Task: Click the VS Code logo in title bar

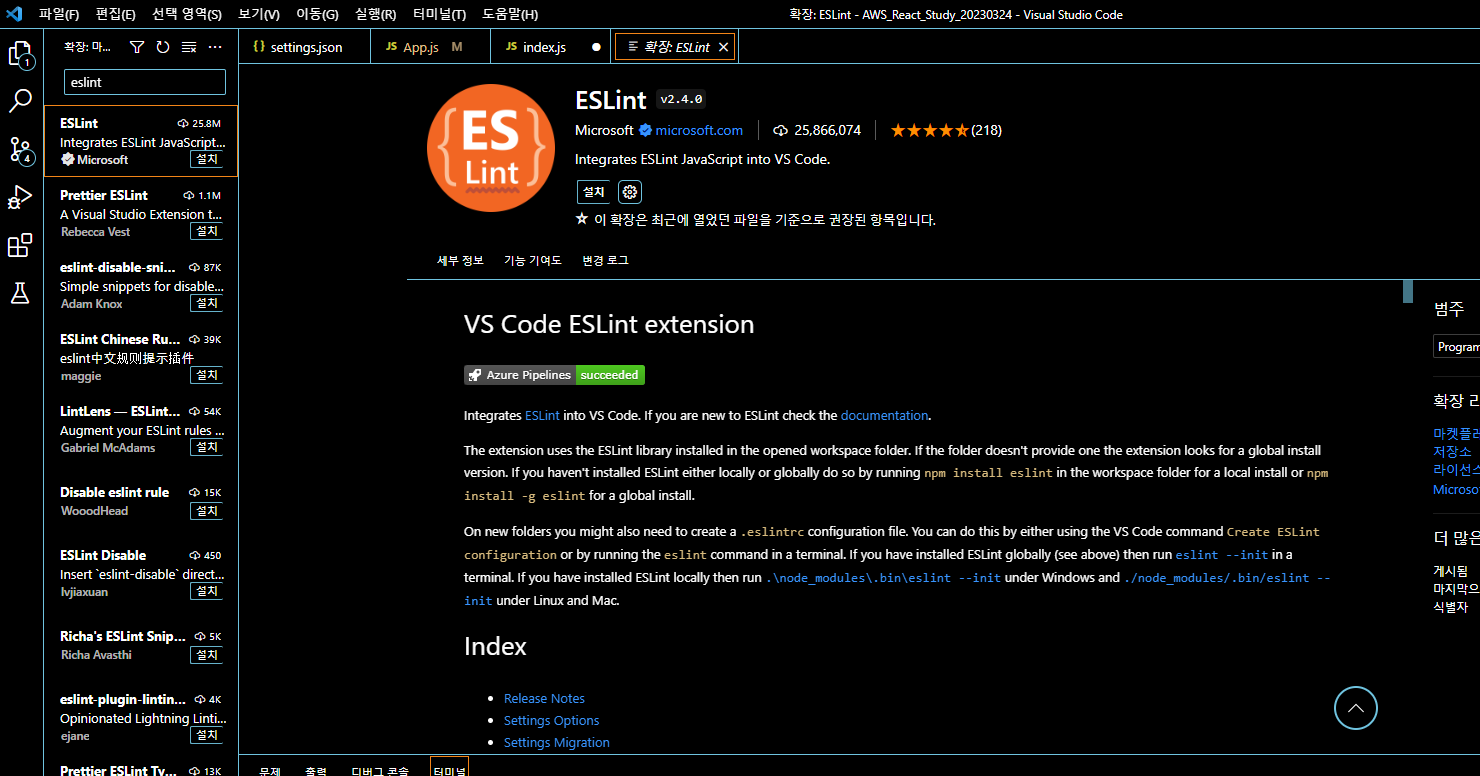Action: coord(15,15)
